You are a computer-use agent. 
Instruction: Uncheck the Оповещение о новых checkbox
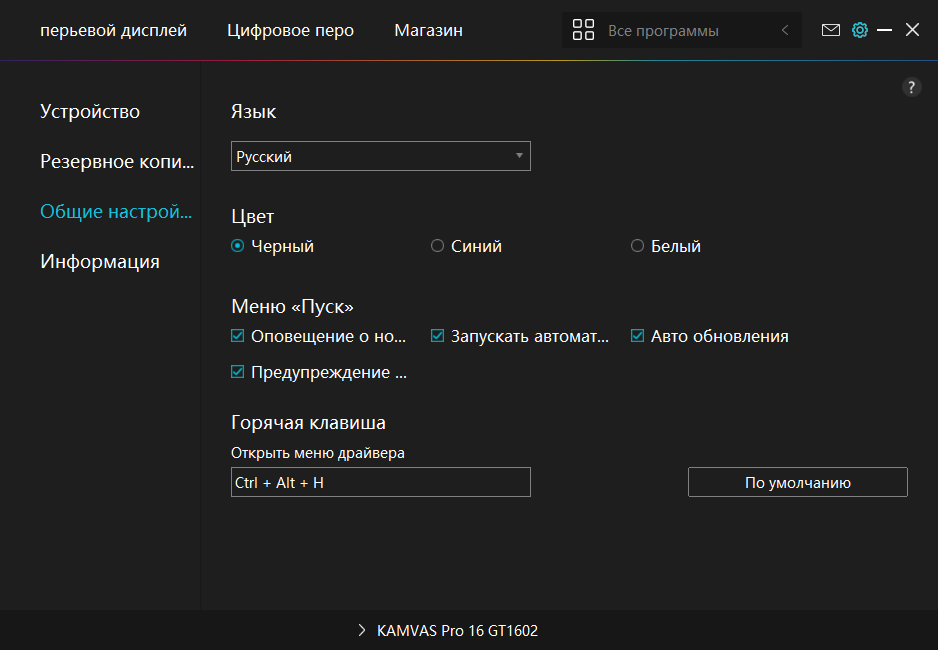point(238,336)
